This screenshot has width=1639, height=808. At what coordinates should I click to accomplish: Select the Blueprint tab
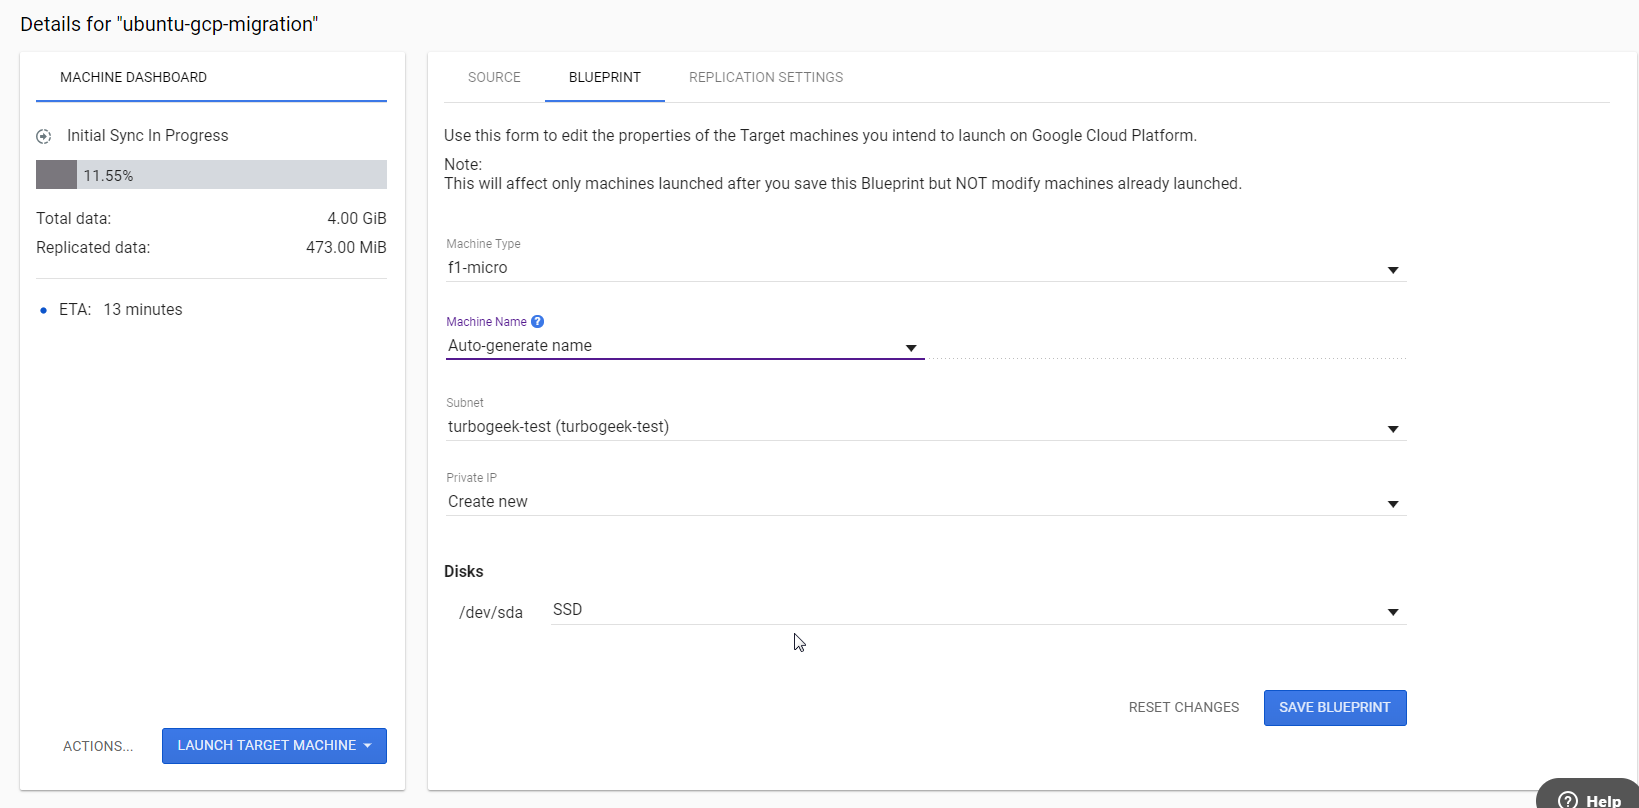[605, 77]
